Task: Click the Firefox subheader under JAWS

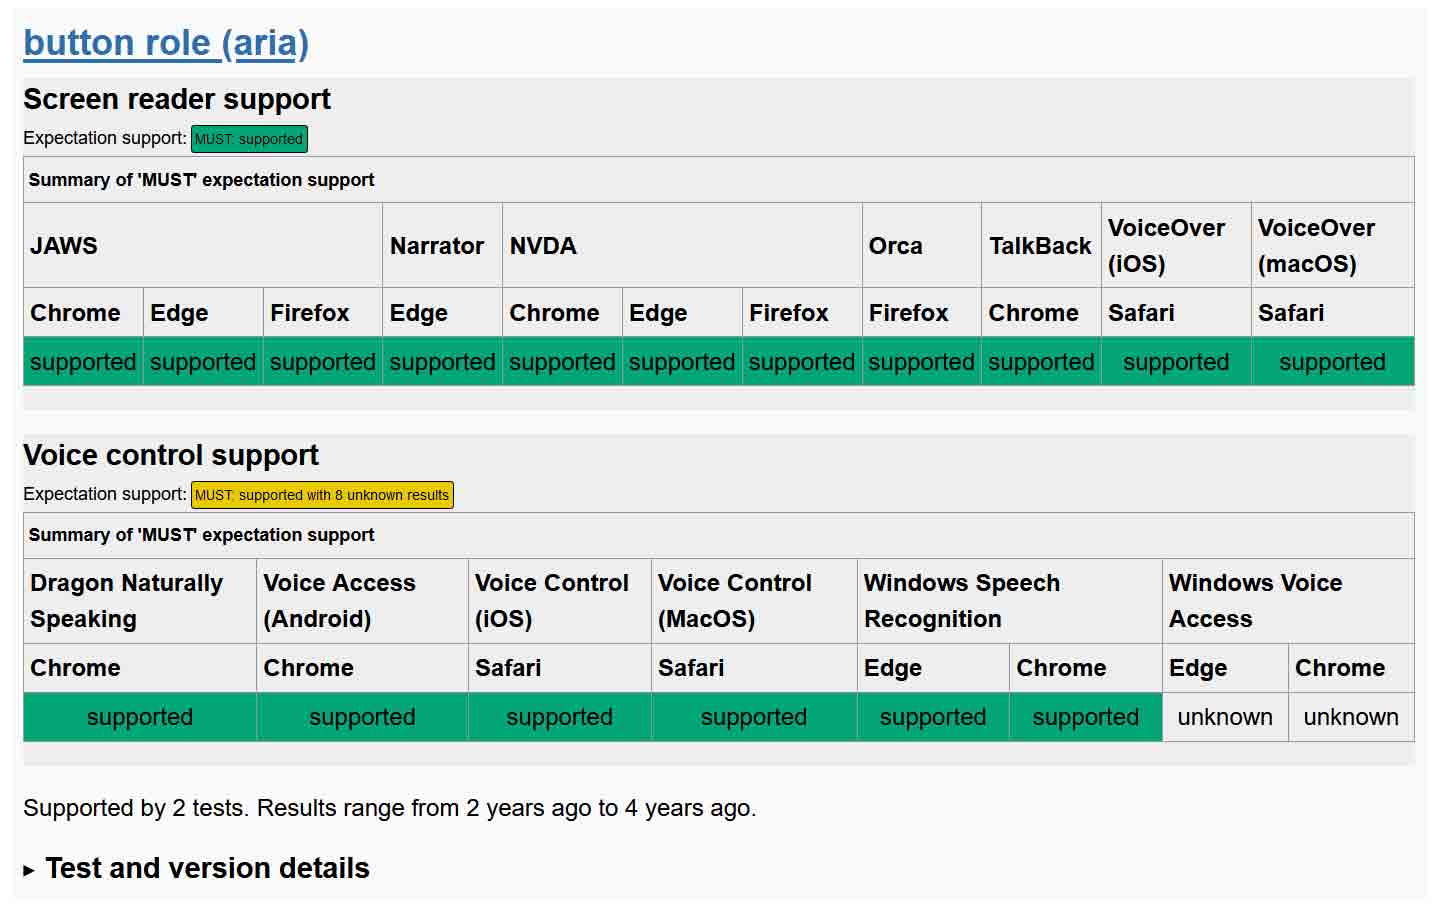Action: [x=323, y=313]
